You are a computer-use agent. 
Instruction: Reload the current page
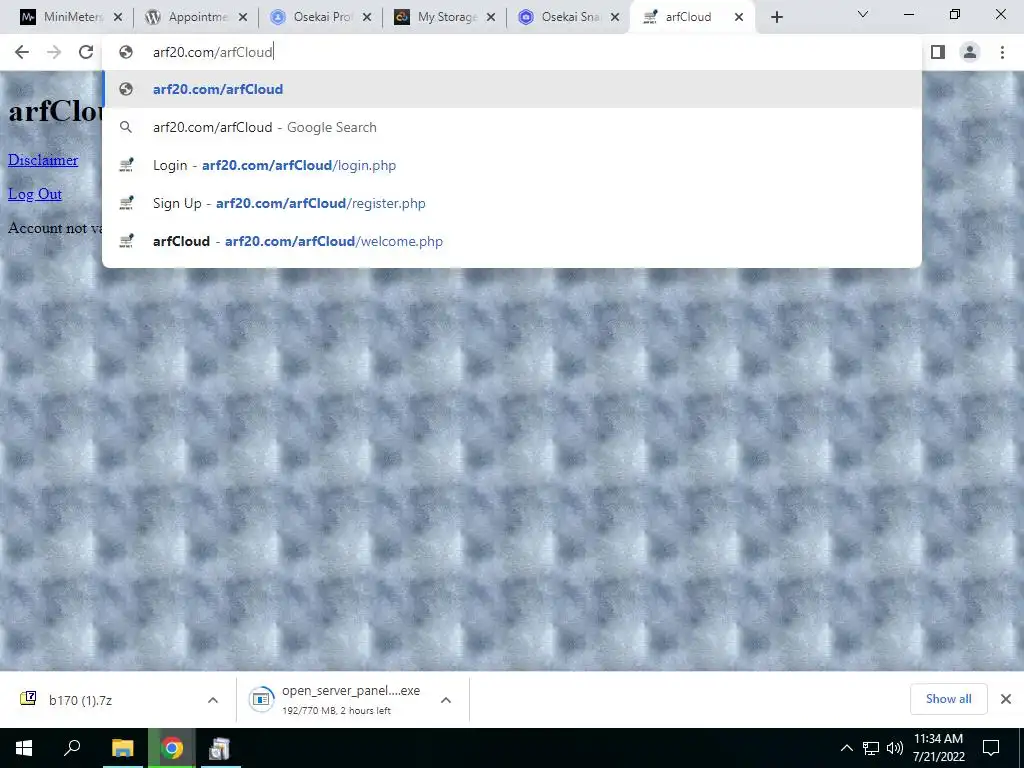(86, 52)
